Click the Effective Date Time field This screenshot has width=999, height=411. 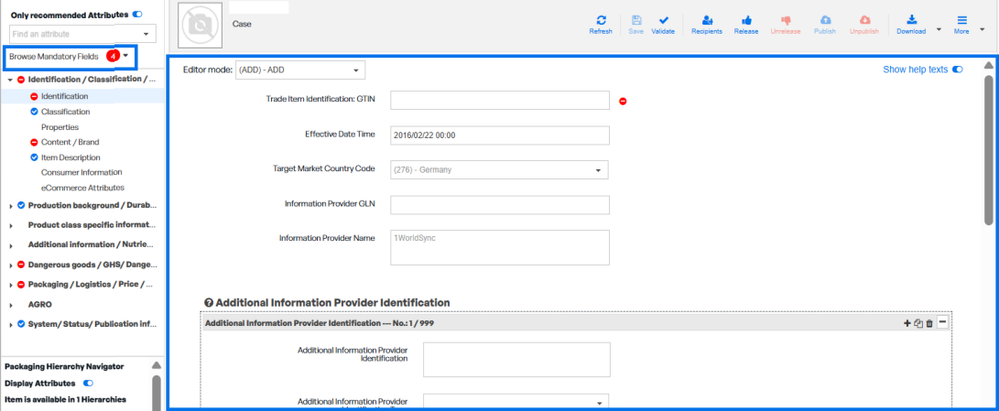500,136
